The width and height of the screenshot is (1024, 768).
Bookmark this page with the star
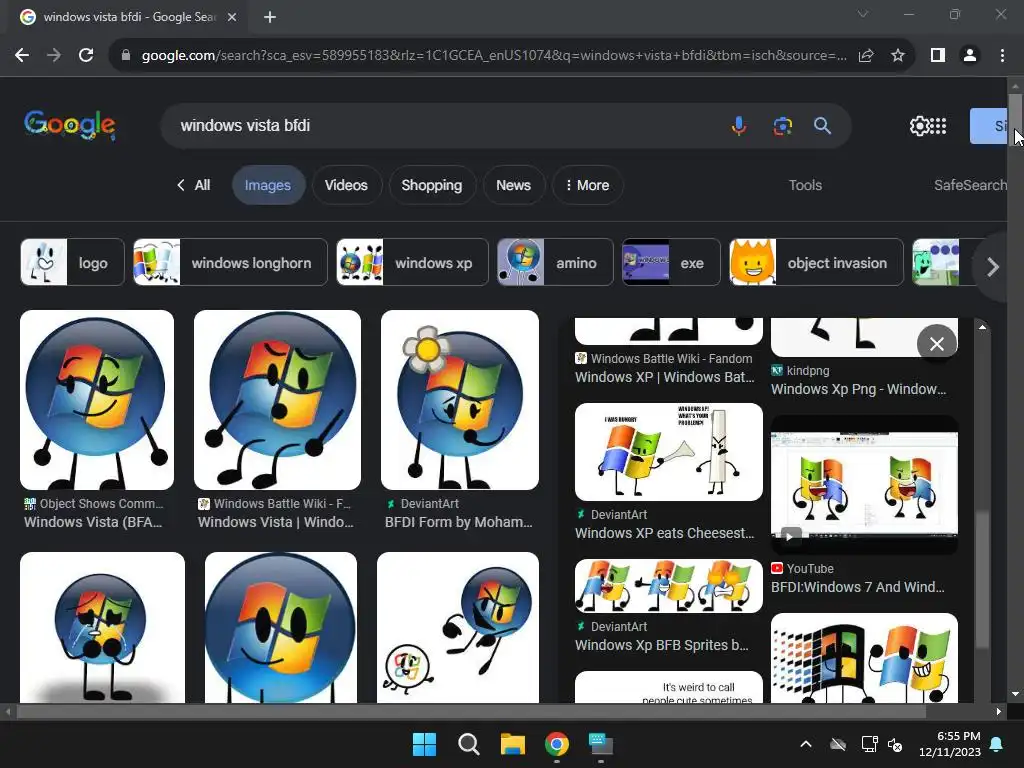898,56
